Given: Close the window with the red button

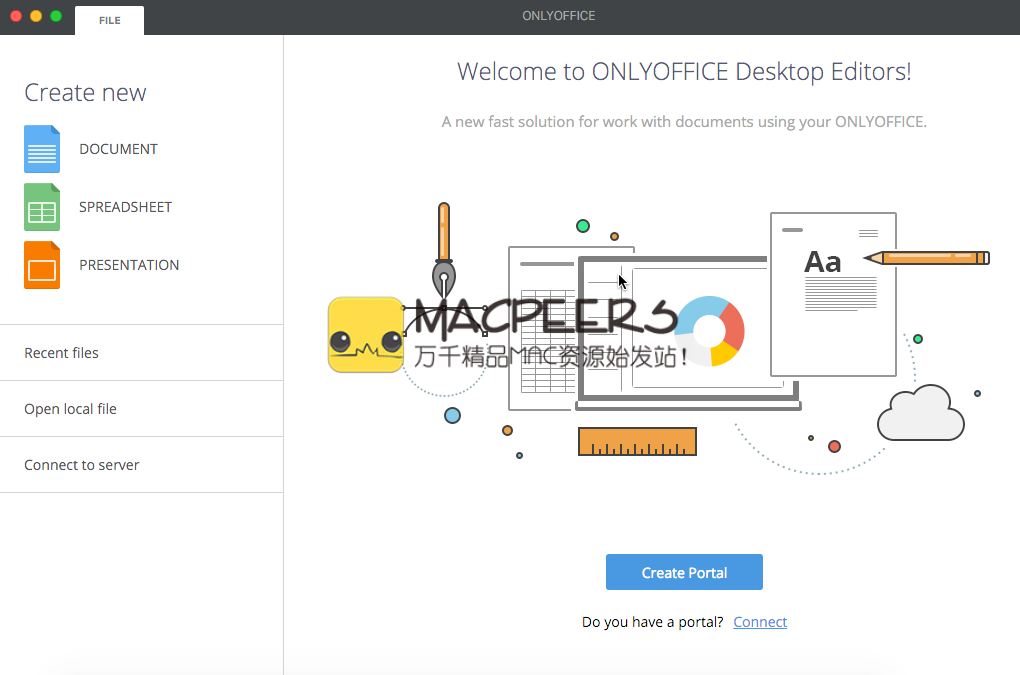Looking at the screenshot, I should pyautogui.click(x=16, y=16).
